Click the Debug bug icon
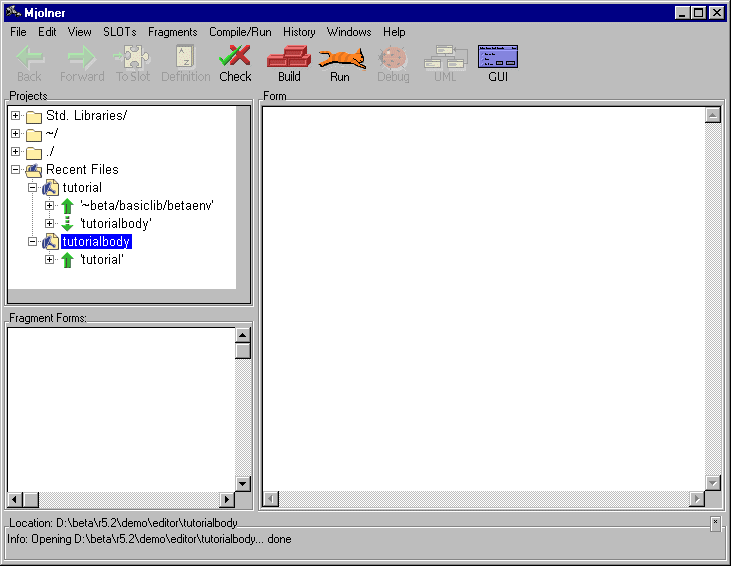 pos(393,58)
